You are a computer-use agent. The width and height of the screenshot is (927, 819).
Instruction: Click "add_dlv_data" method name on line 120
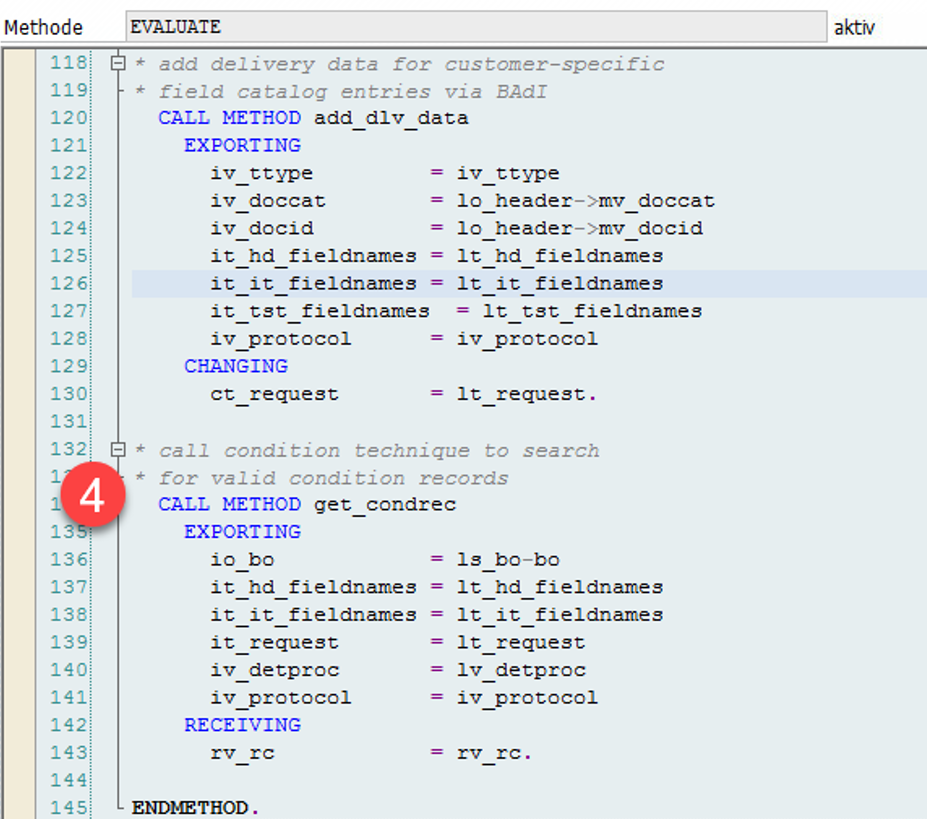pos(391,118)
